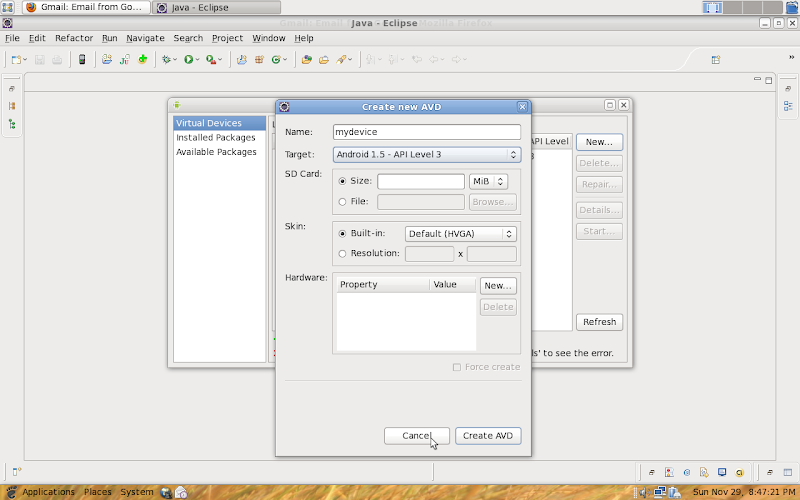Click the Refresh button in AVD Manager
This screenshot has width=800, height=500.
(599, 322)
